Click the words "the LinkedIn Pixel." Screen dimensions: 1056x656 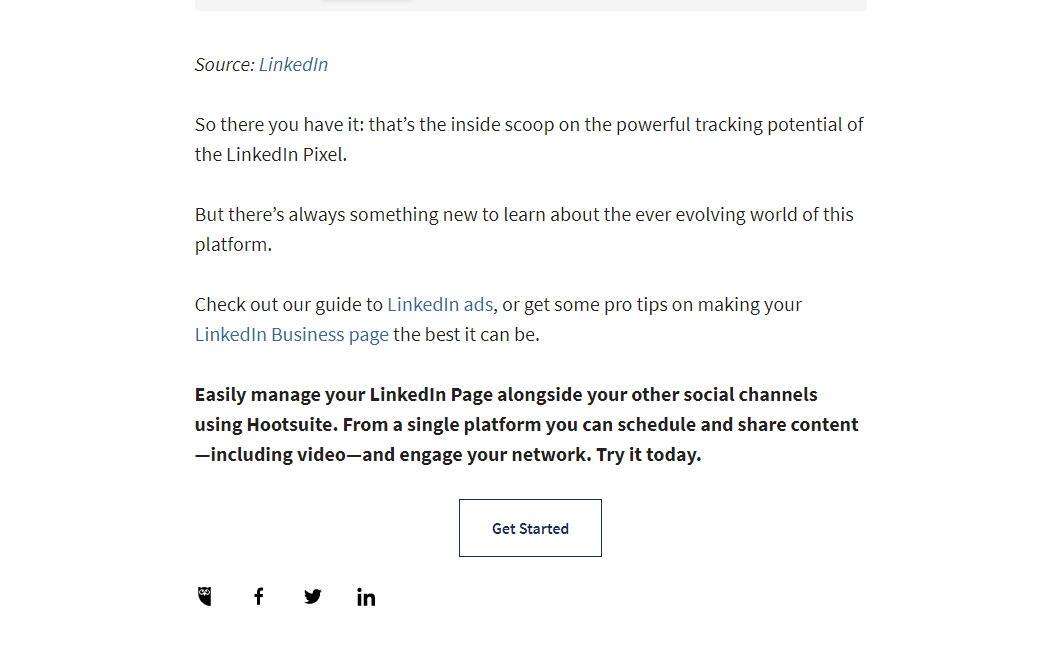pyautogui.click(x=271, y=155)
